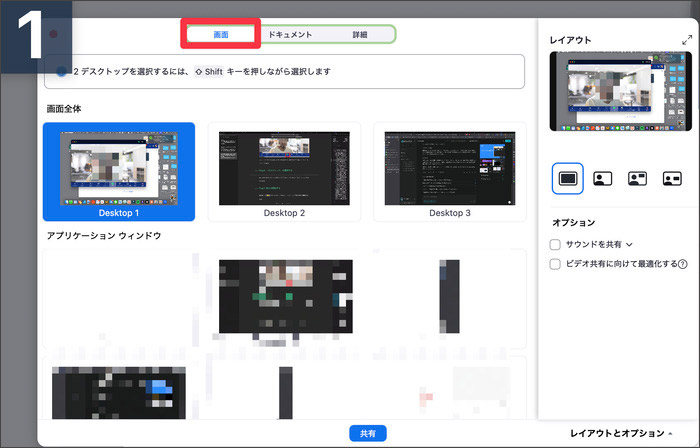The height and width of the screenshot is (448, 700).
Task: Go to the 詳細 tab
Action: pyautogui.click(x=360, y=34)
